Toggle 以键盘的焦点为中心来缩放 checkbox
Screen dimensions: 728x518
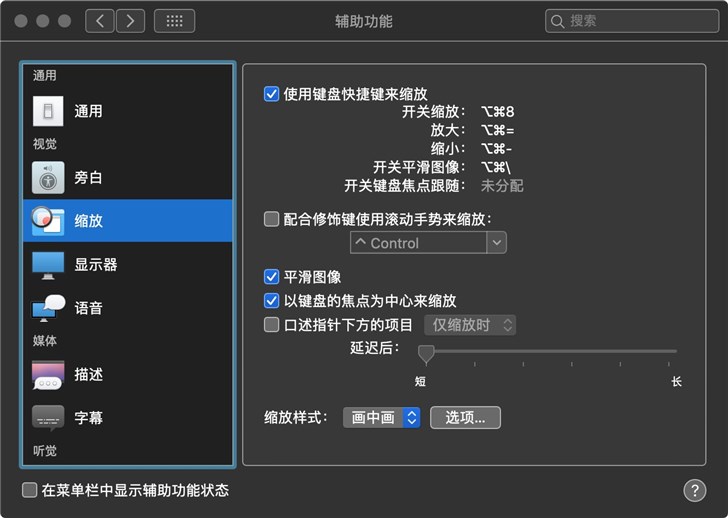tap(271, 300)
